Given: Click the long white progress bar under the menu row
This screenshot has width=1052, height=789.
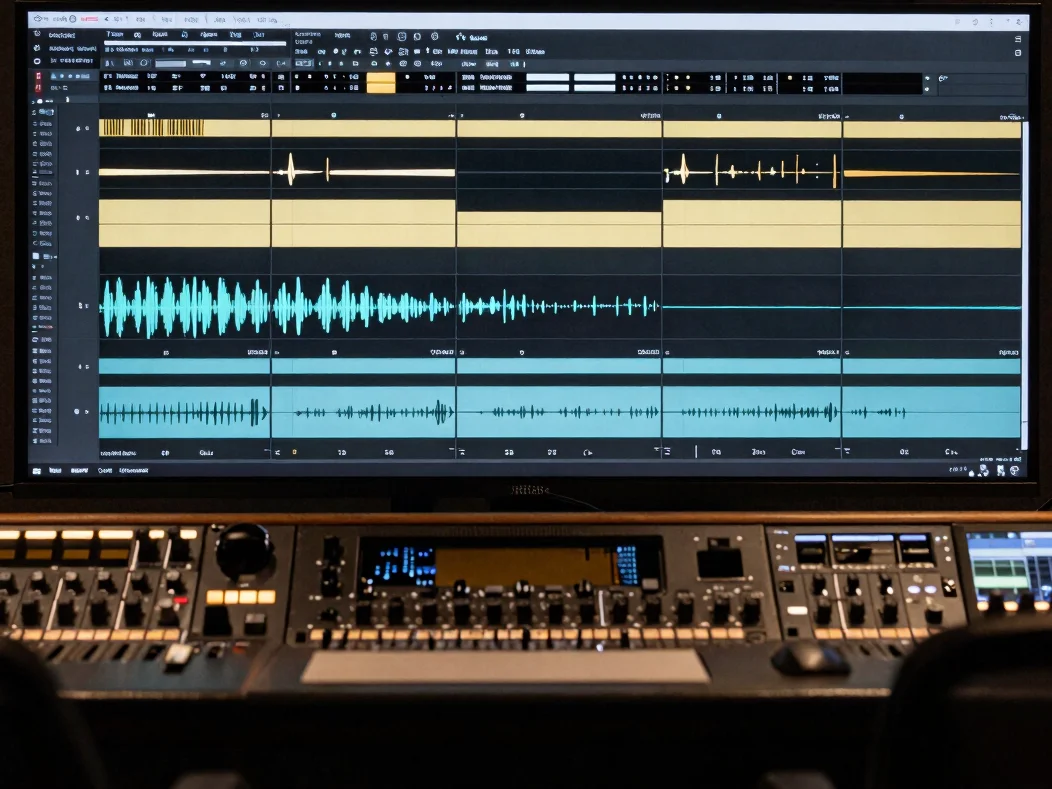Looking at the screenshot, I should coord(195,43).
